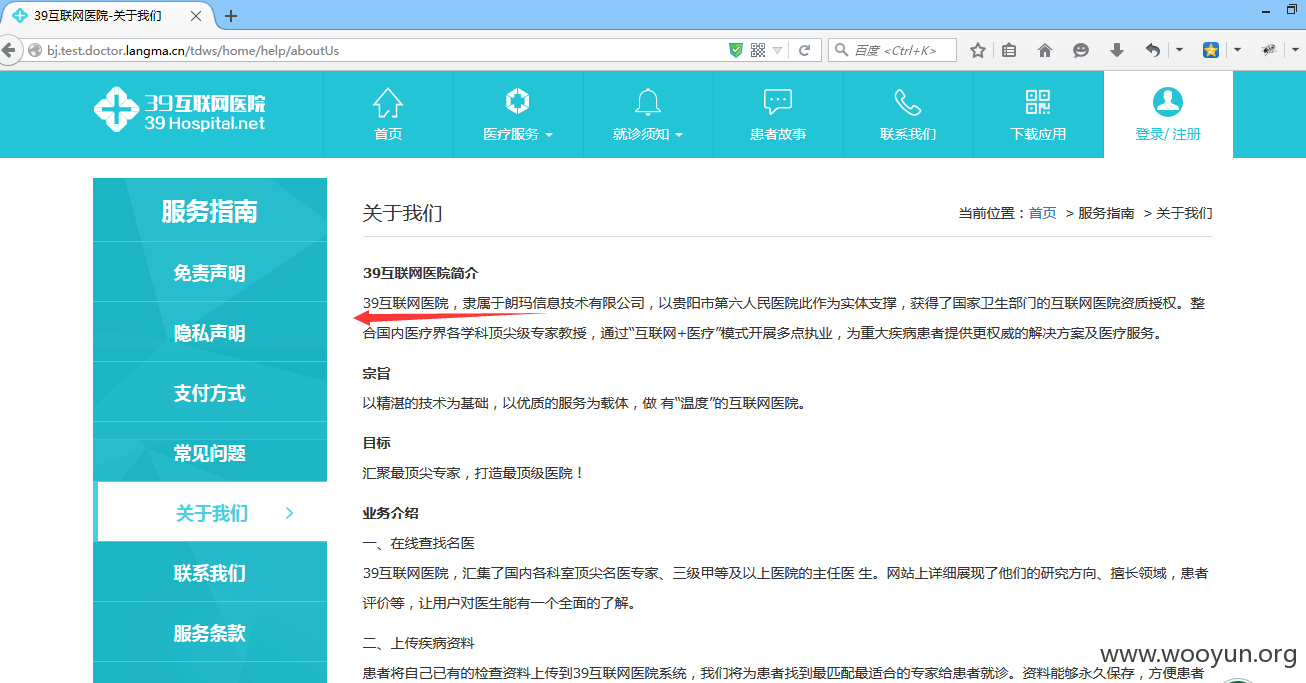Click the 服务指南 breadcrumb link
The height and width of the screenshot is (683, 1306).
(1106, 213)
